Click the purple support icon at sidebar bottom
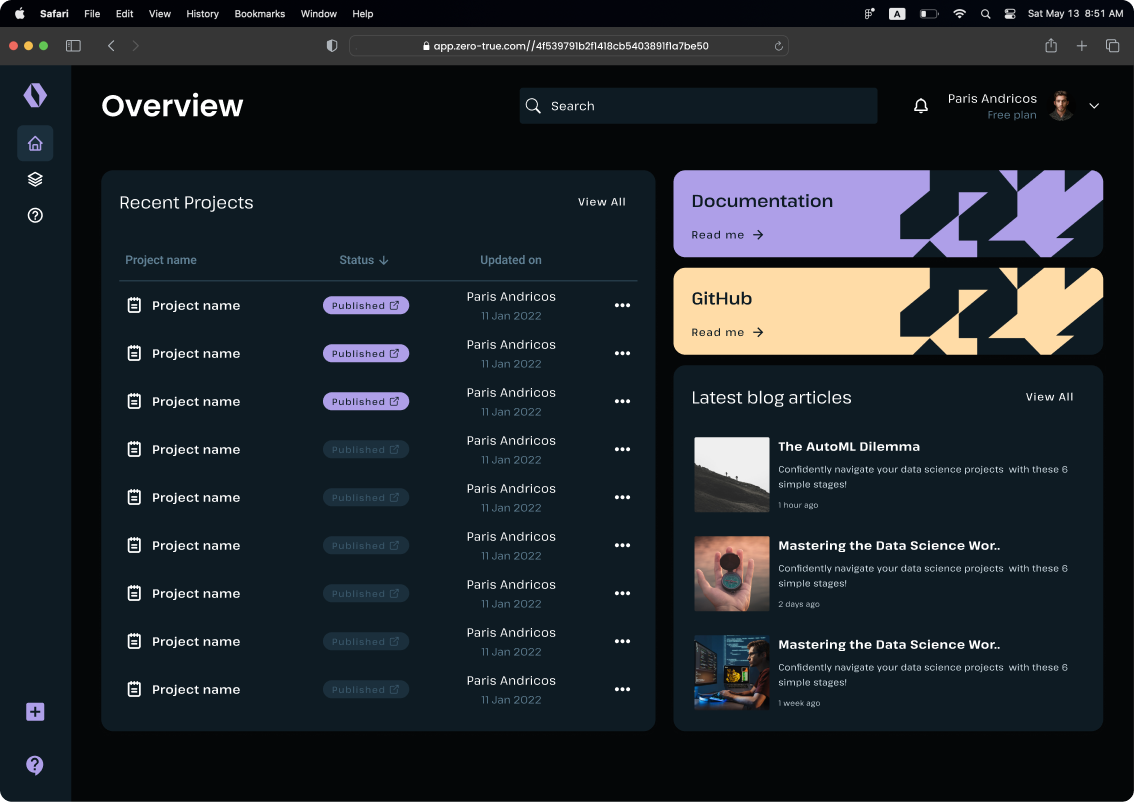The width and height of the screenshot is (1134, 802). coord(35,765)
